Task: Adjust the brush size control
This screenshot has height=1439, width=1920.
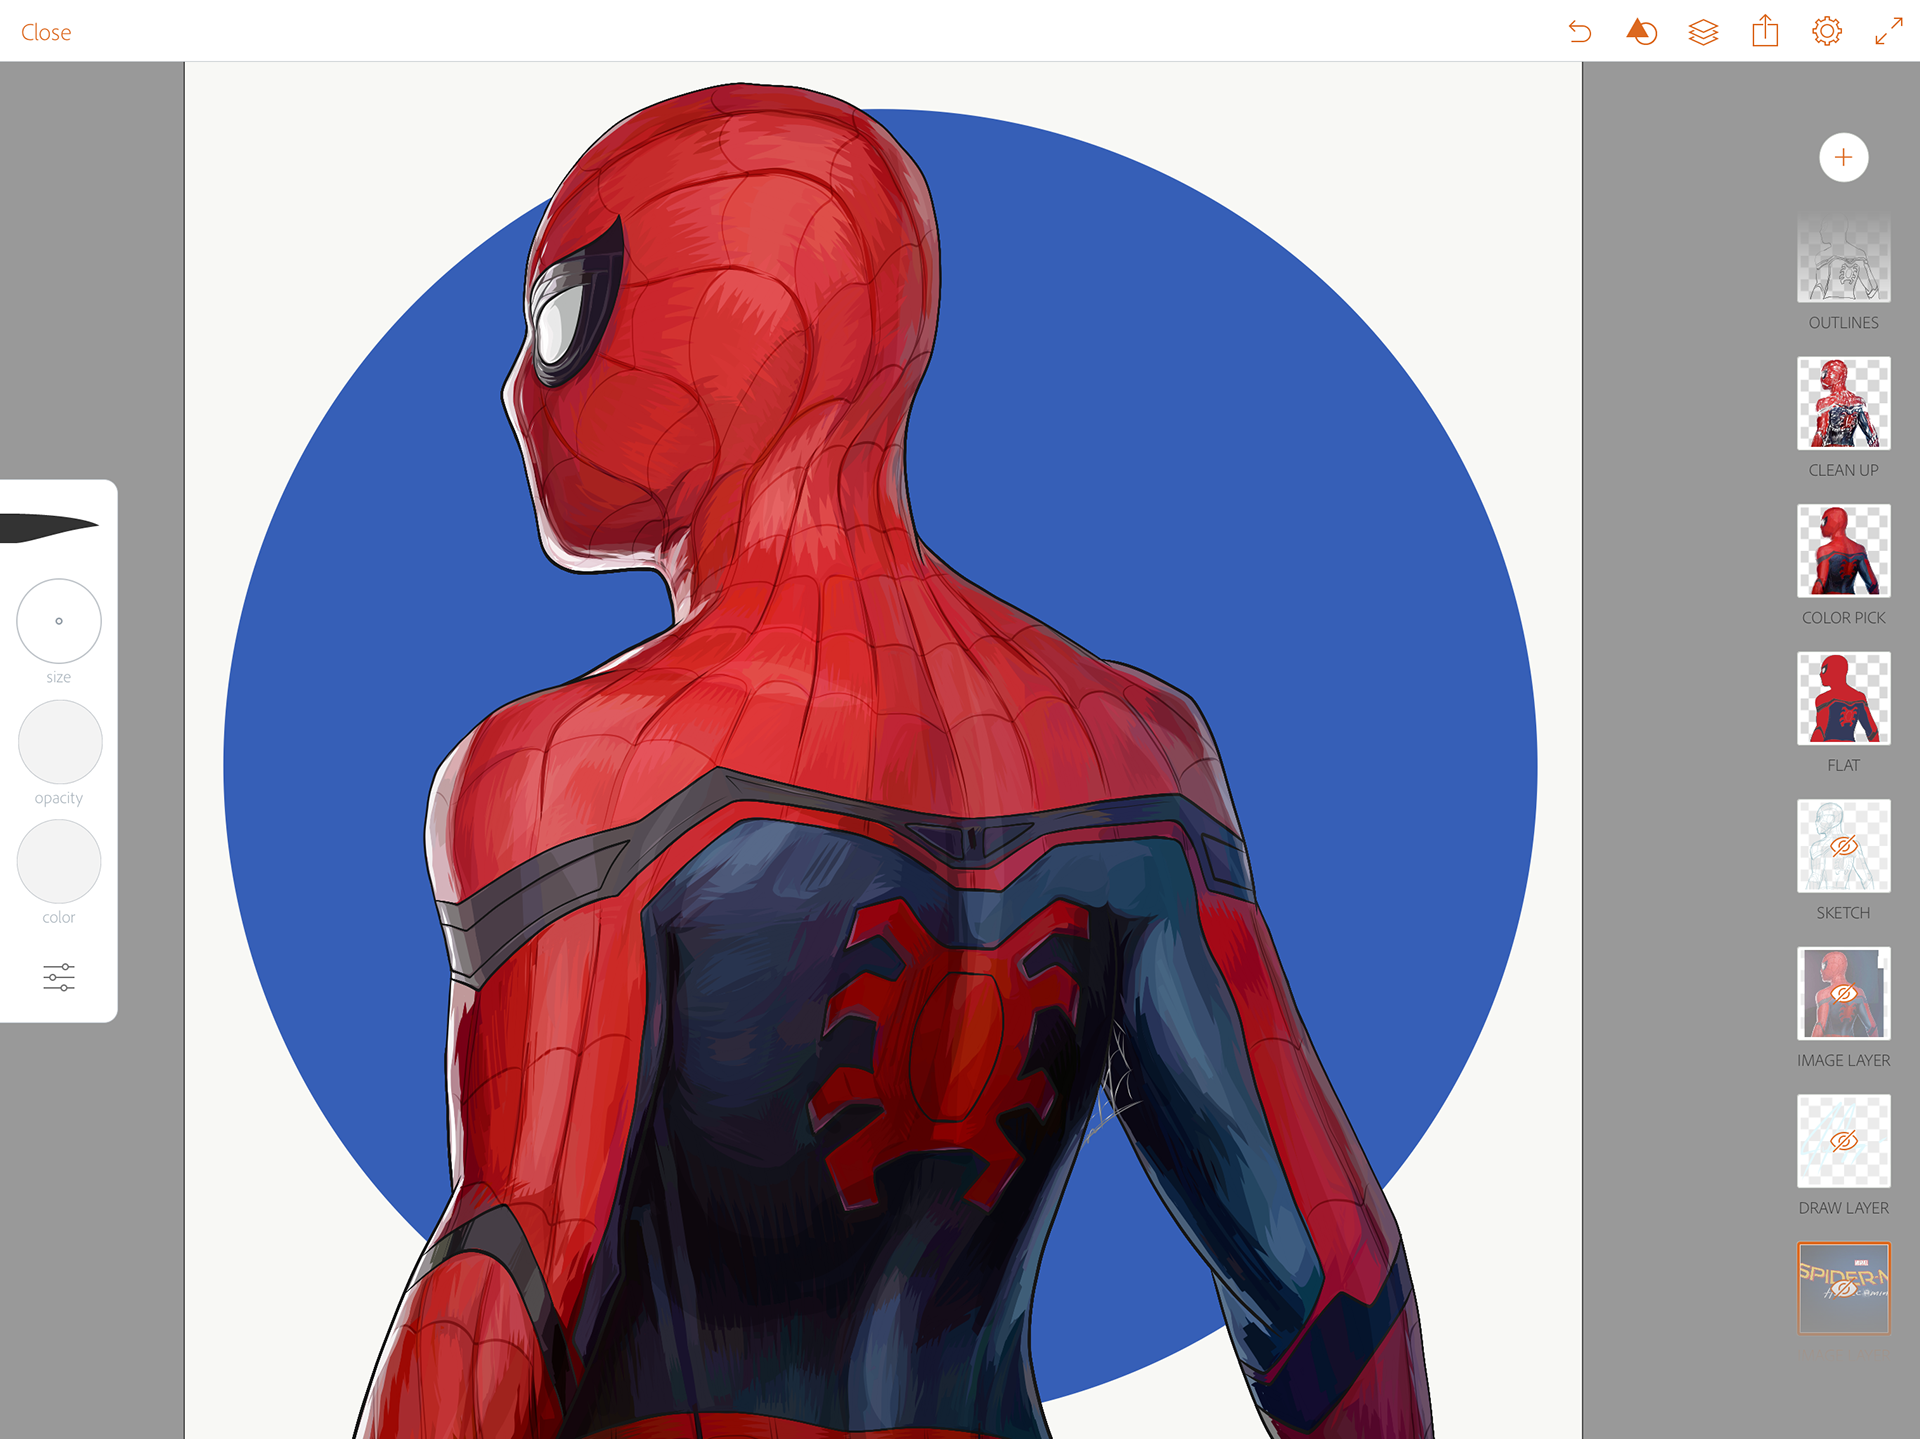Action: [59, 621]
